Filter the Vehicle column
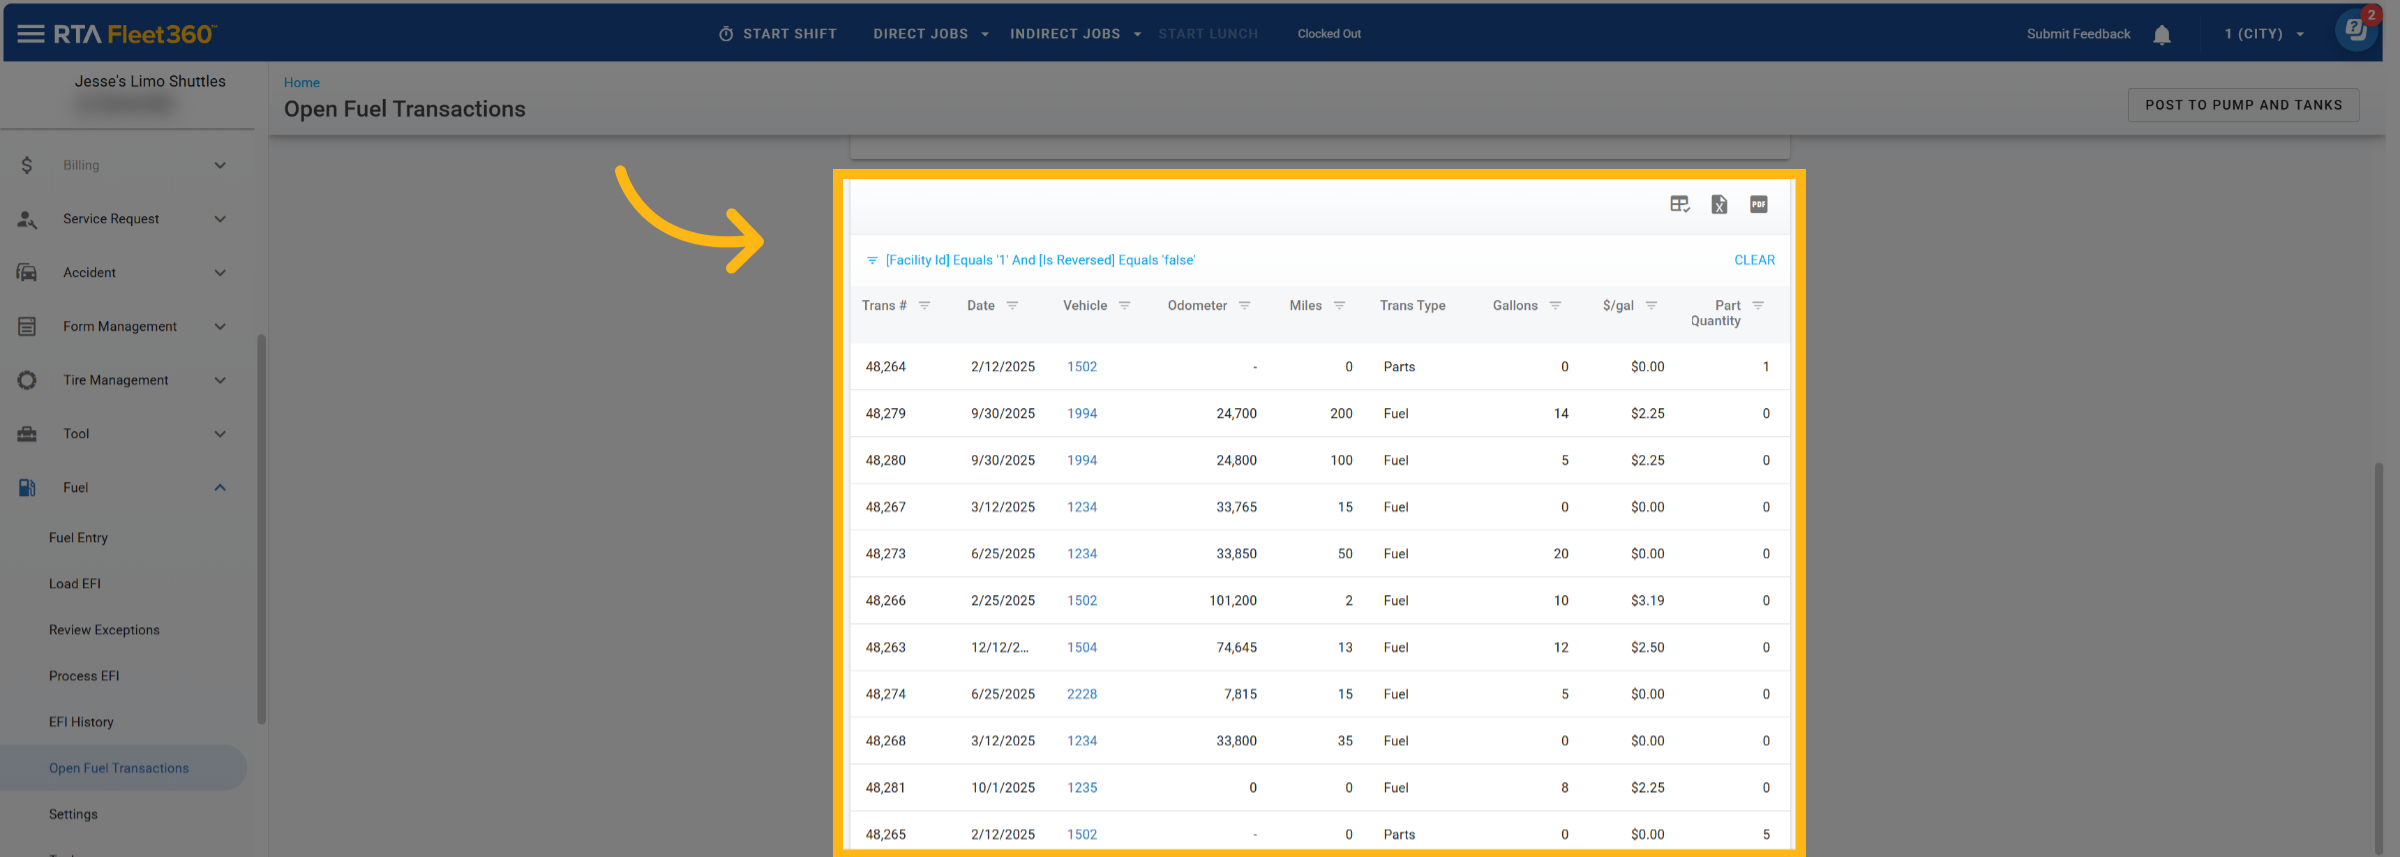 (x=1124, y=306)
